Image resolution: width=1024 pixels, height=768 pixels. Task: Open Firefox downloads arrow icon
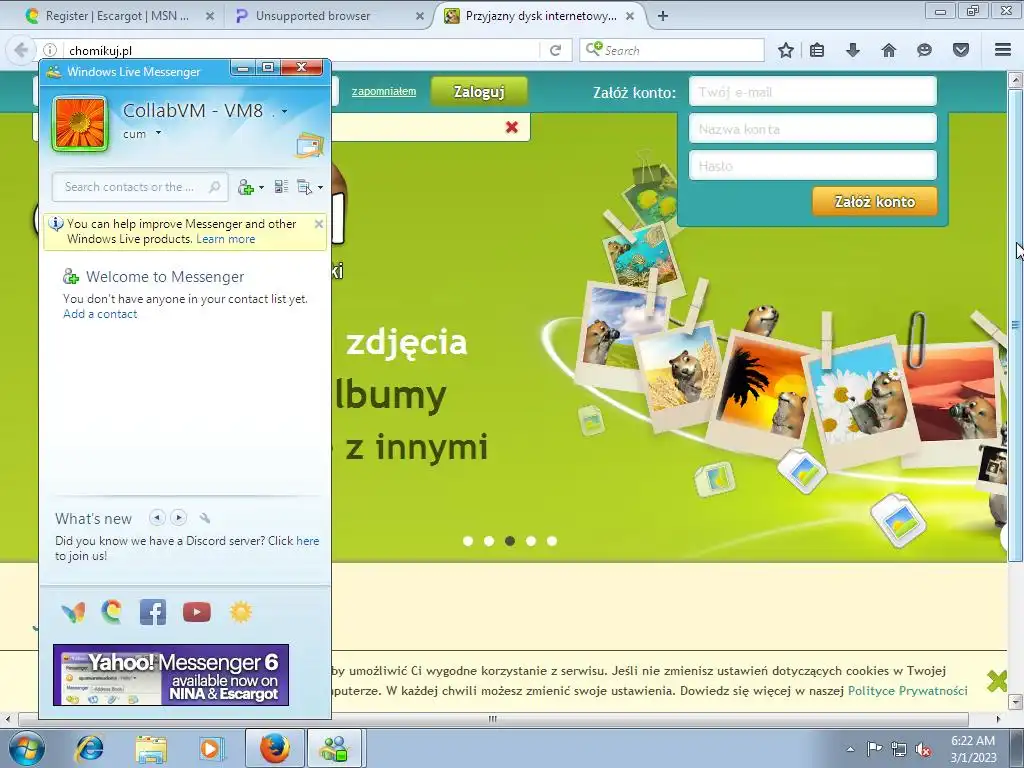pos(852,50)
